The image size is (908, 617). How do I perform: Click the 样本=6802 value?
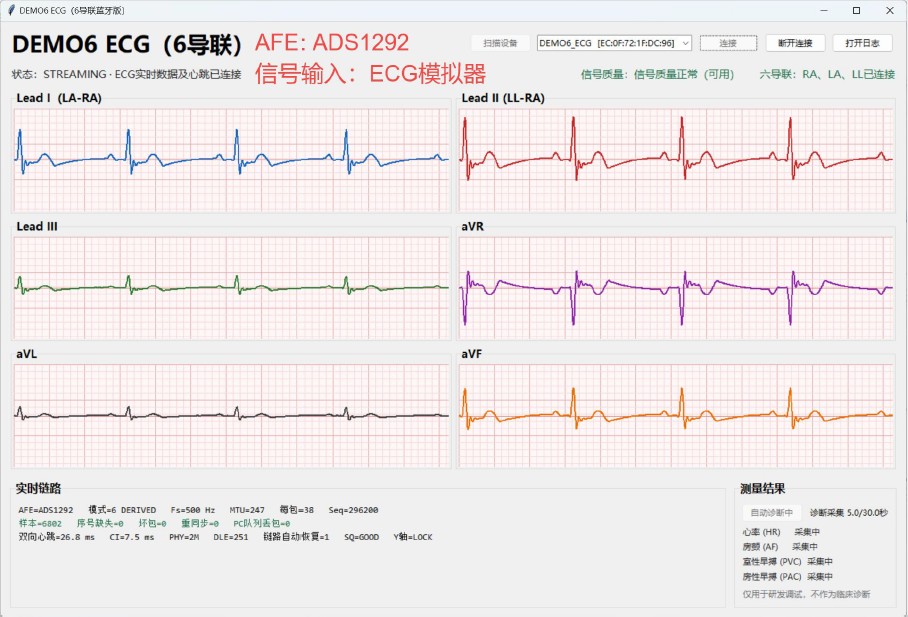(40, 523)
